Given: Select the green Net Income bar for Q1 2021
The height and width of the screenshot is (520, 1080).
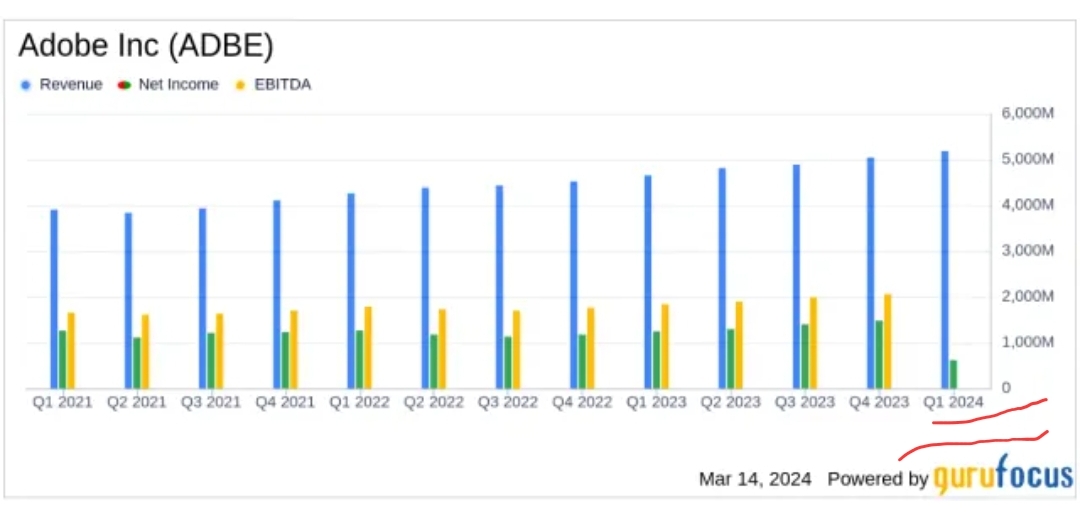Looking at the screenshot, I should [62, 360].
